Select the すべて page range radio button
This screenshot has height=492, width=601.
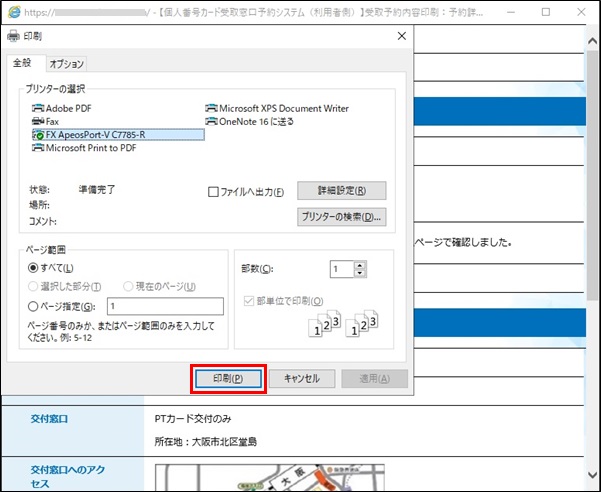(34, 268)
